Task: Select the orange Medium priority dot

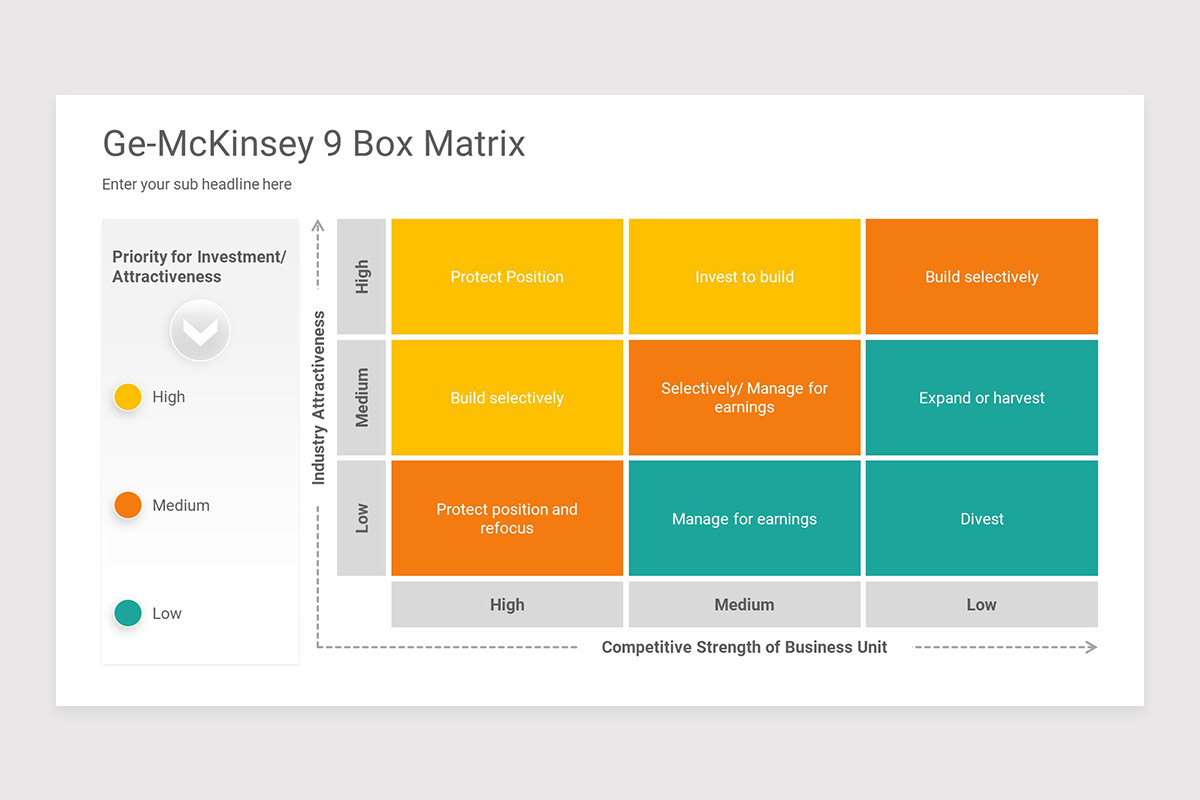Action: click(x=127, y=505)
